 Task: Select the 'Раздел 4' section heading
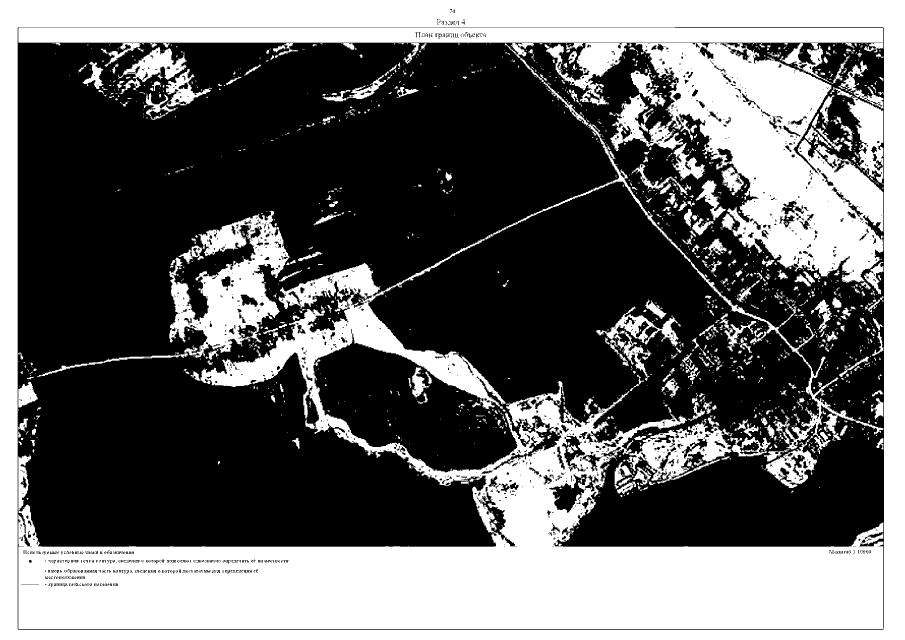click(452, 20)
